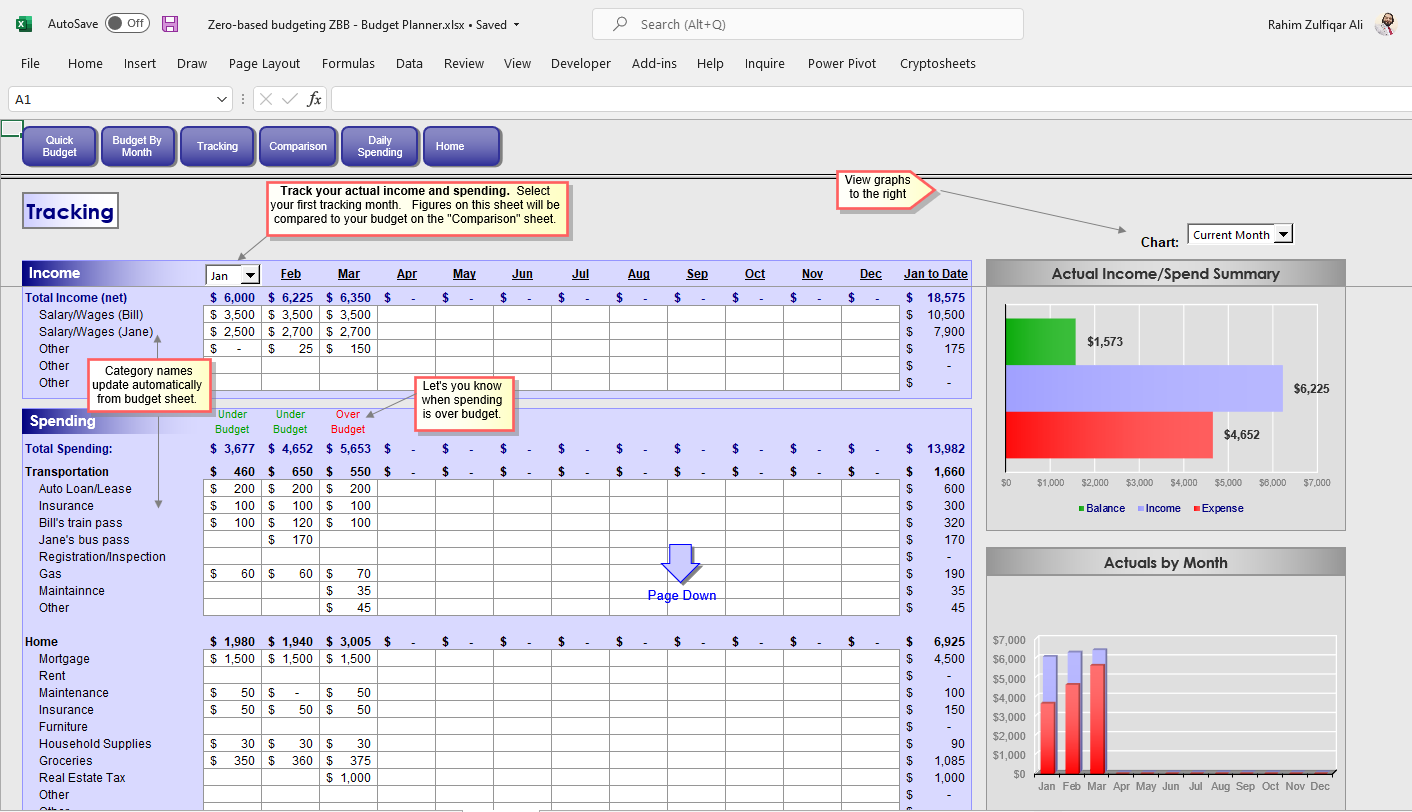Select the Salary/Wages (Bill) Jan cell
Screen dimensions: 1412x812
pos(232,314)
